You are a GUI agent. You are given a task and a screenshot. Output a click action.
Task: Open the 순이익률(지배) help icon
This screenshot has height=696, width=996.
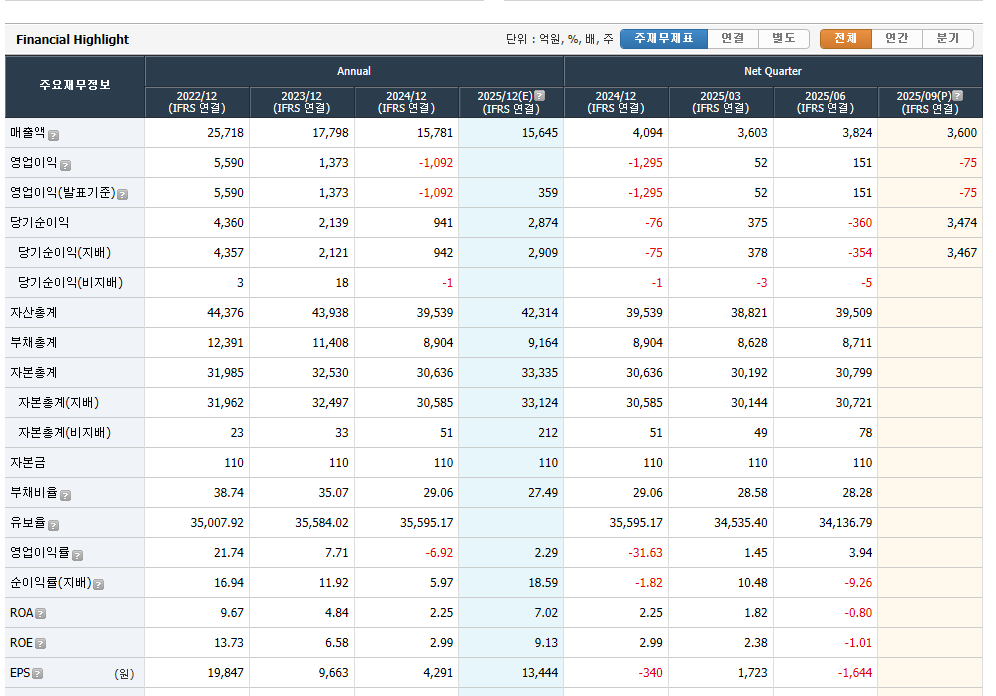99,584
